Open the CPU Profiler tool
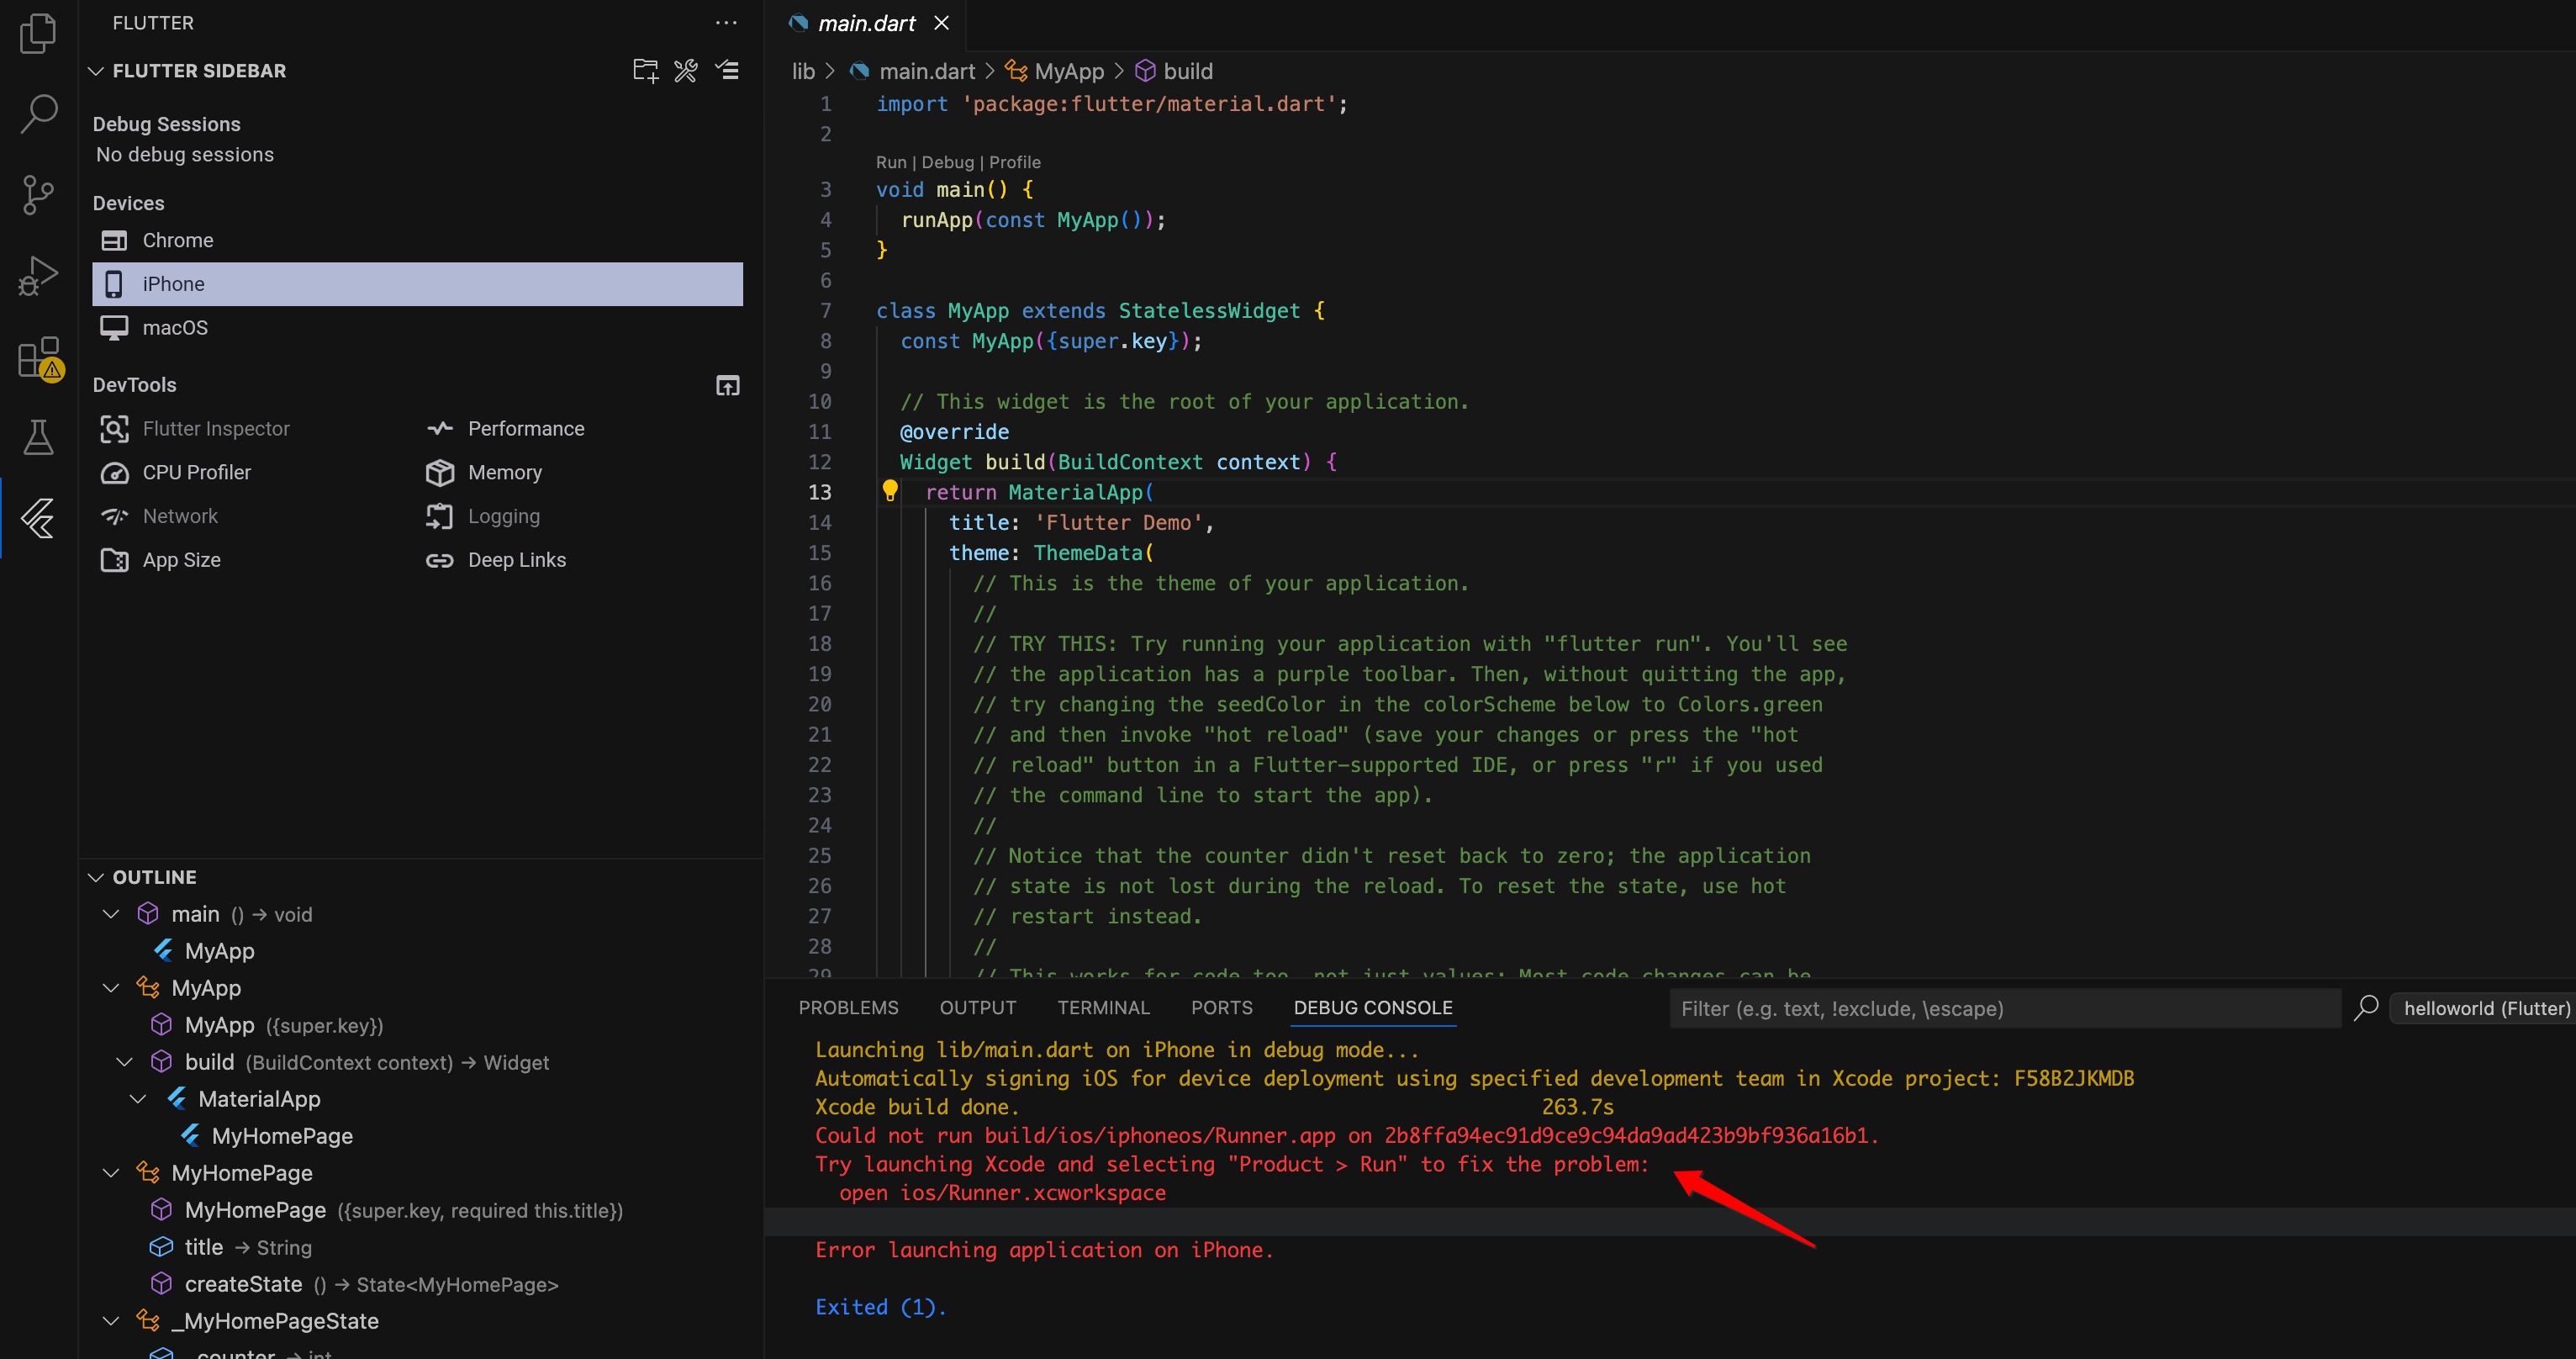This screenshot has height=1359, width=2576. (x=196, y=472)
